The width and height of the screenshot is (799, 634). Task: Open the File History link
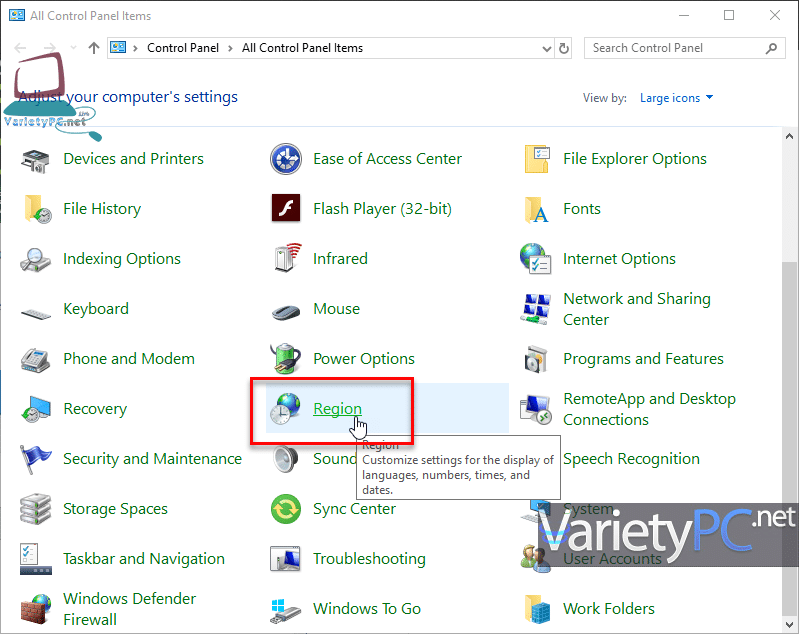pyautogui.click(x=101, y=209)
